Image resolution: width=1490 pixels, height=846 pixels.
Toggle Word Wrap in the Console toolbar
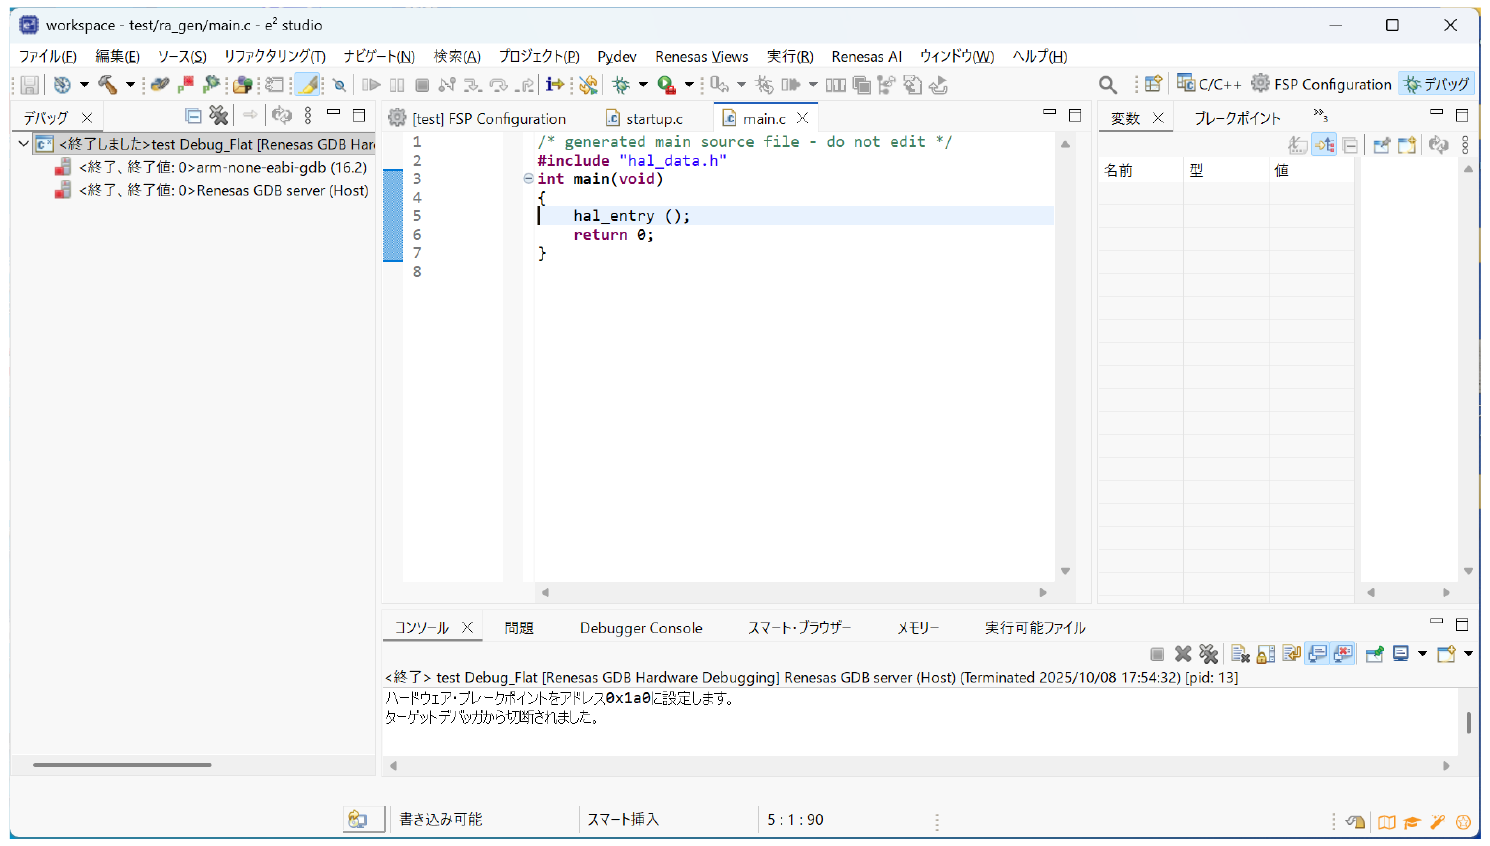coord(1292,654)
